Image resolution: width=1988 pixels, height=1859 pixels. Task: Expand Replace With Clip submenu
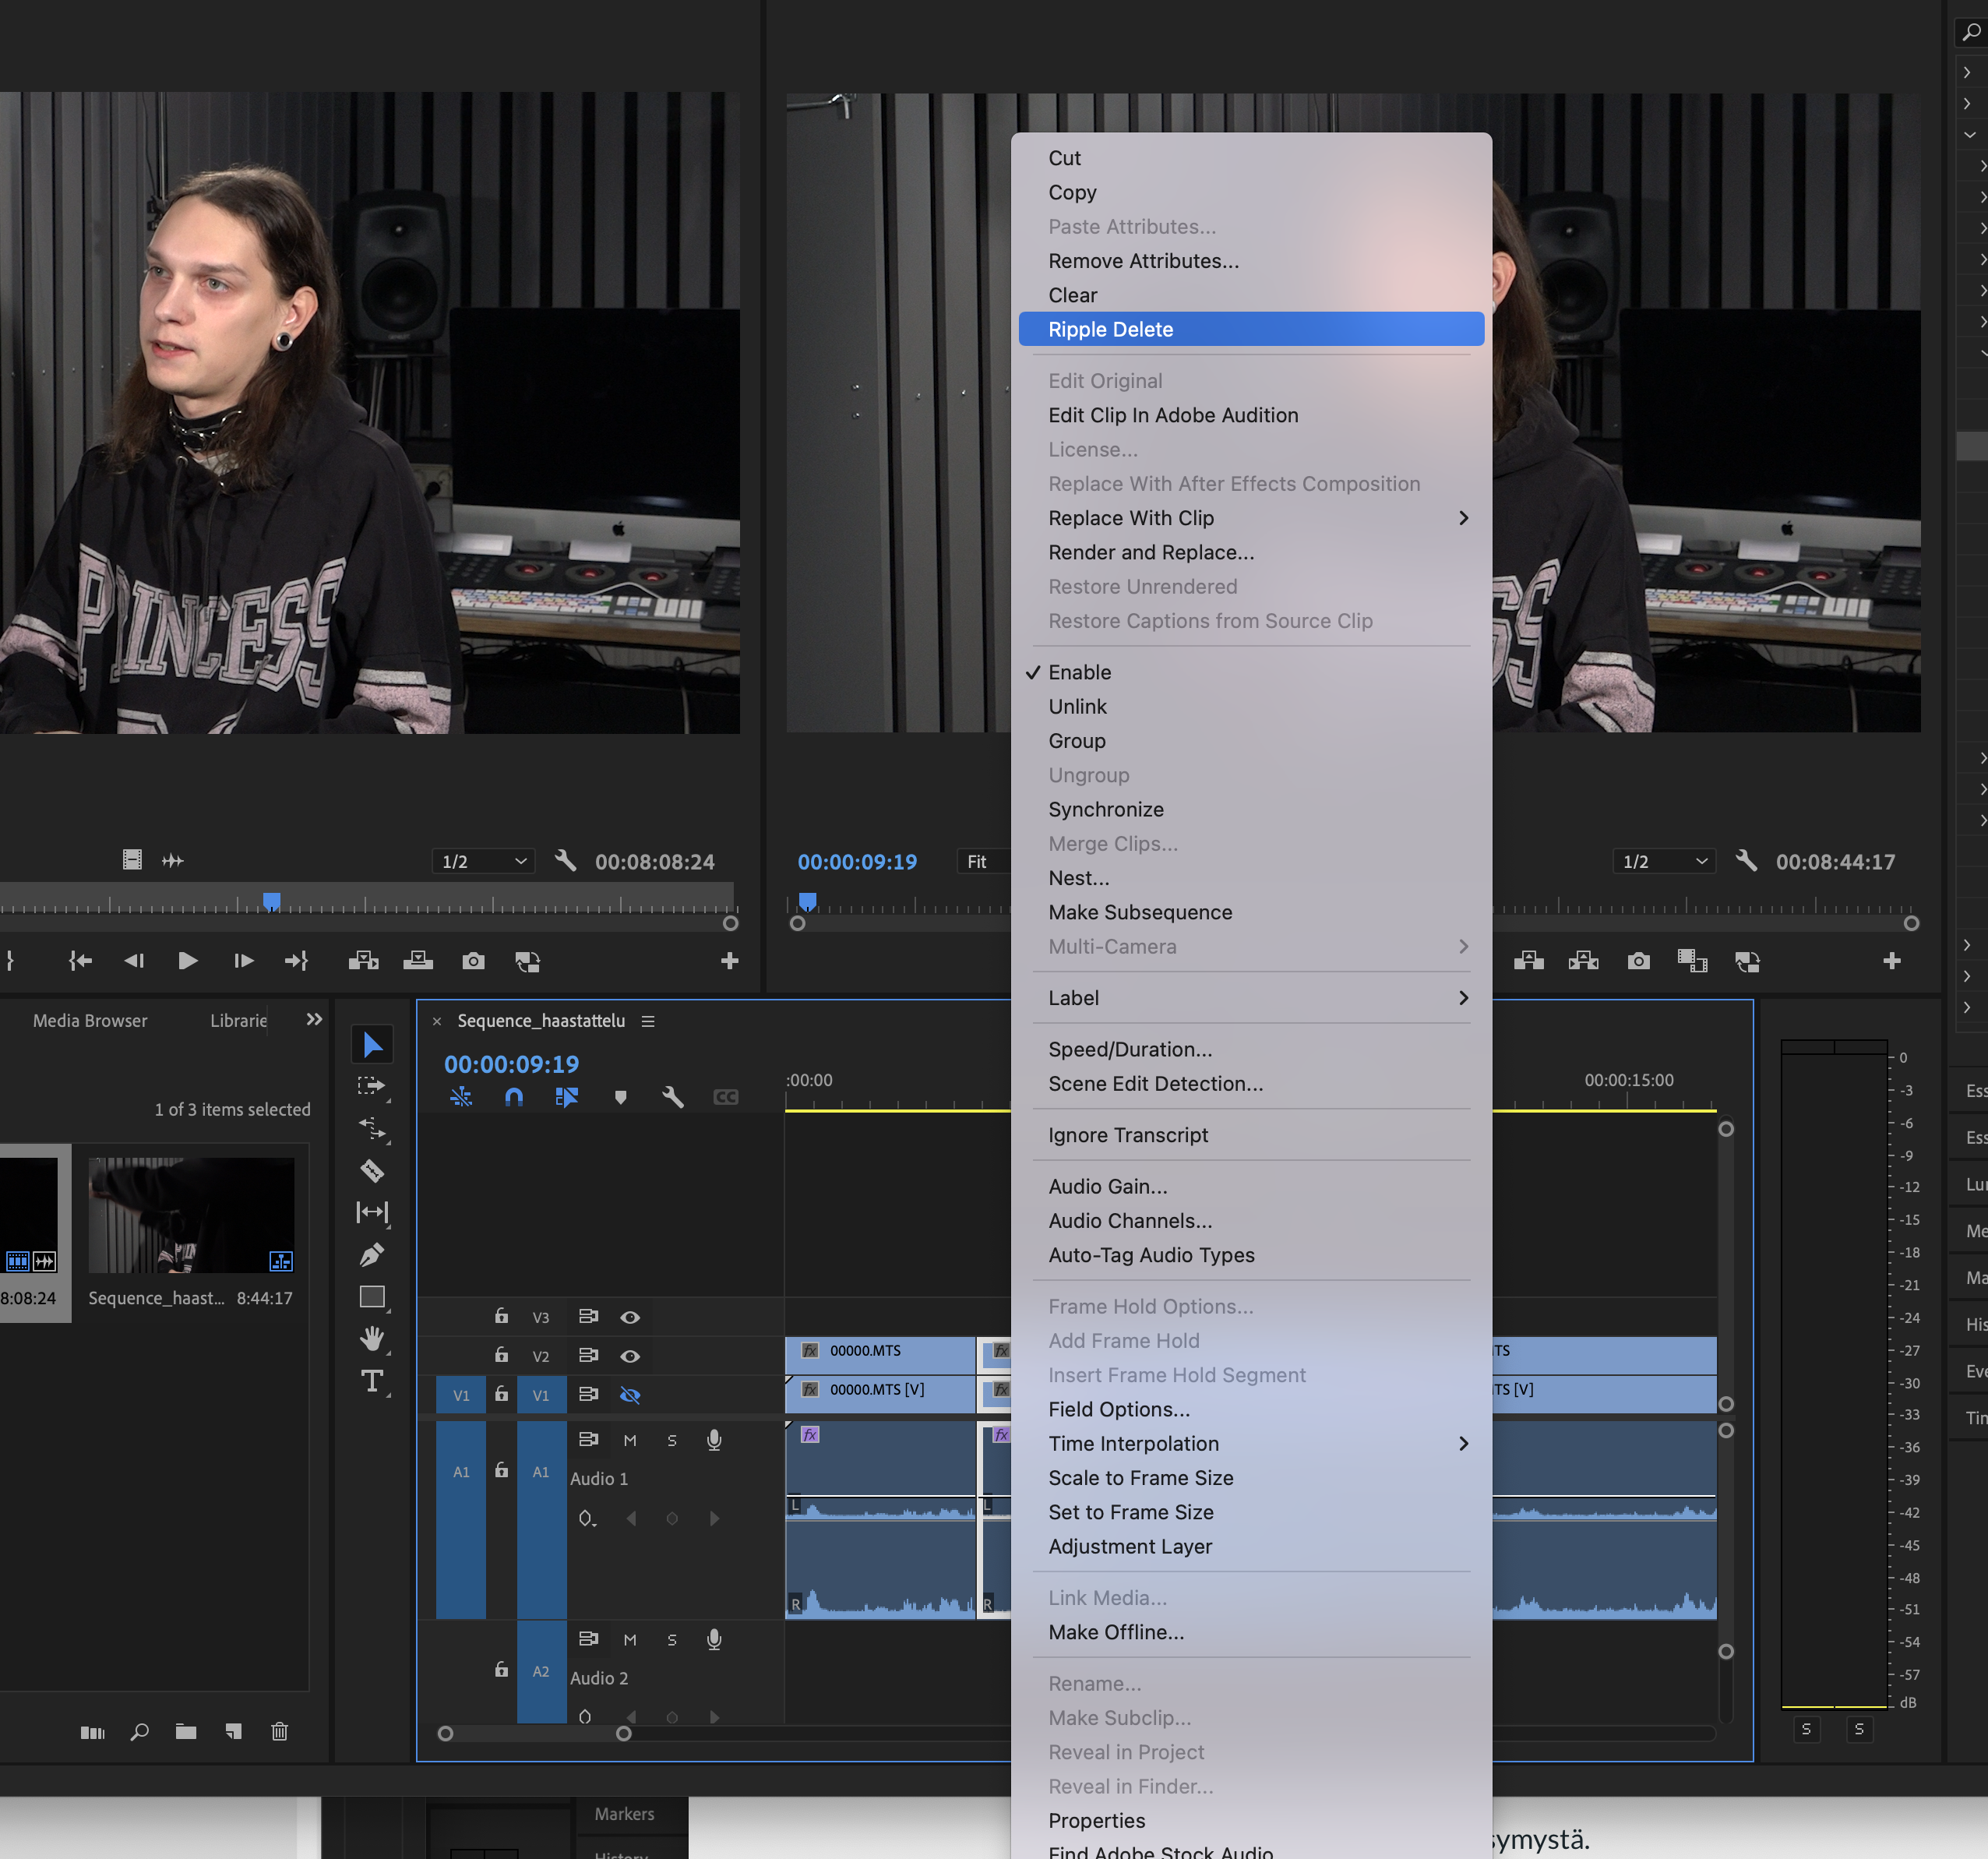click(1250, 518)
